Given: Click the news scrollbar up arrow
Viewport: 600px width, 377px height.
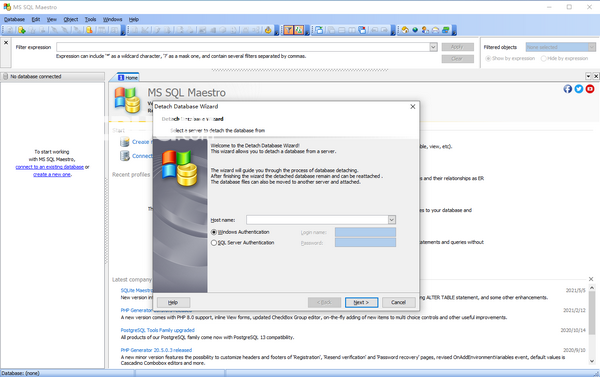Looking at the screenshot, I should coord(592,287).
